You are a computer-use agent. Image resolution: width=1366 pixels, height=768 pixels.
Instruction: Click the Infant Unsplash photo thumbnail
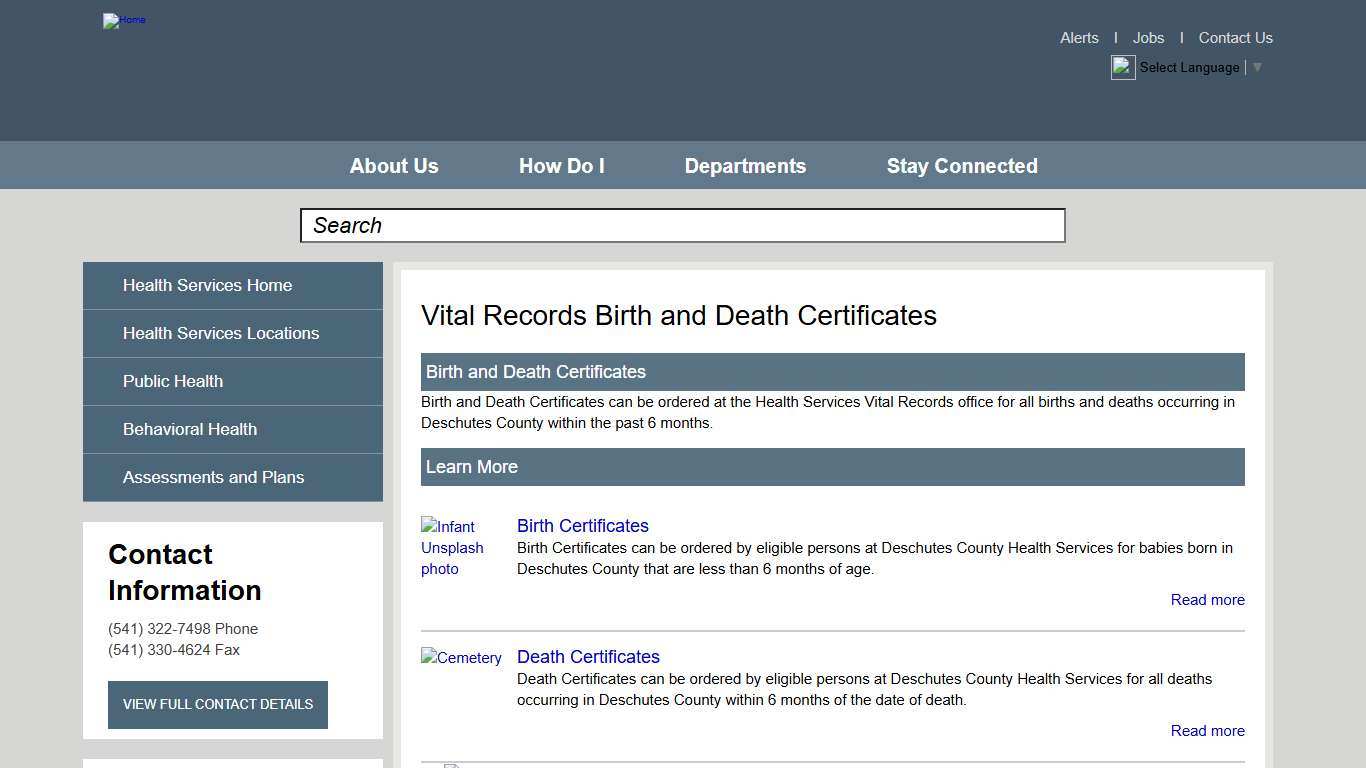[452, 548]
